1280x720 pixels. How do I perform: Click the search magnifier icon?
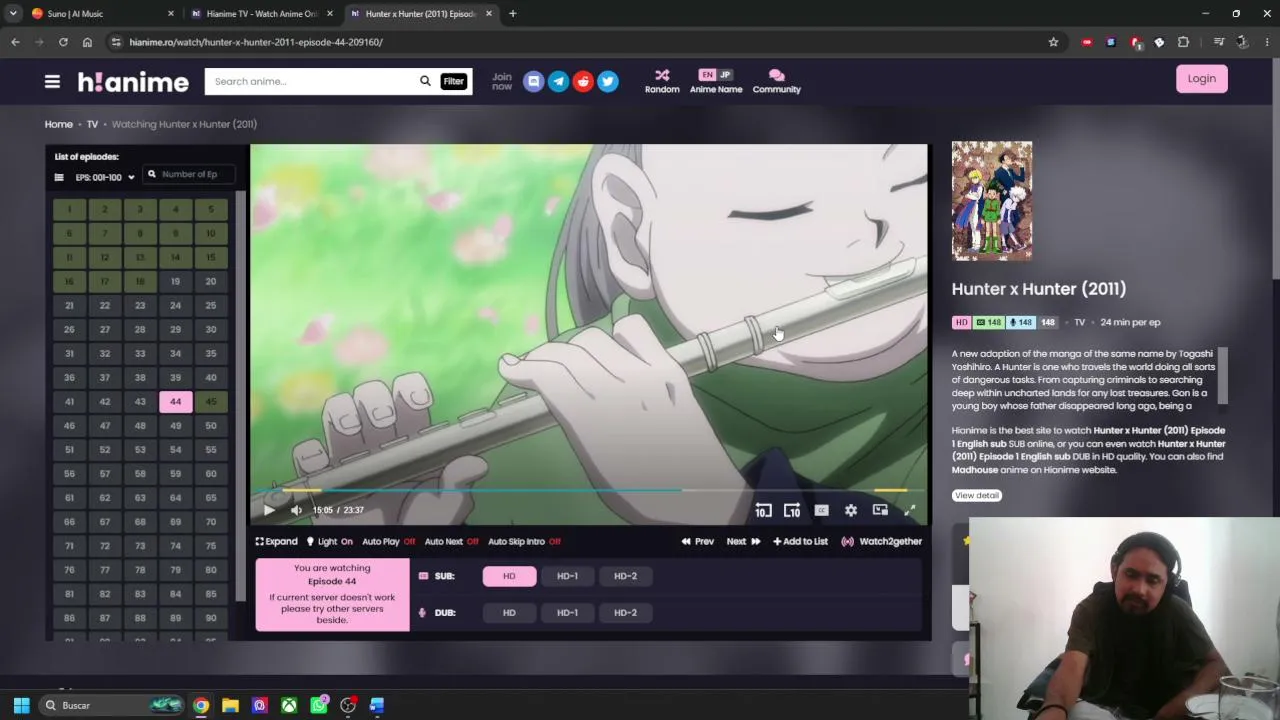coord(425,81)
